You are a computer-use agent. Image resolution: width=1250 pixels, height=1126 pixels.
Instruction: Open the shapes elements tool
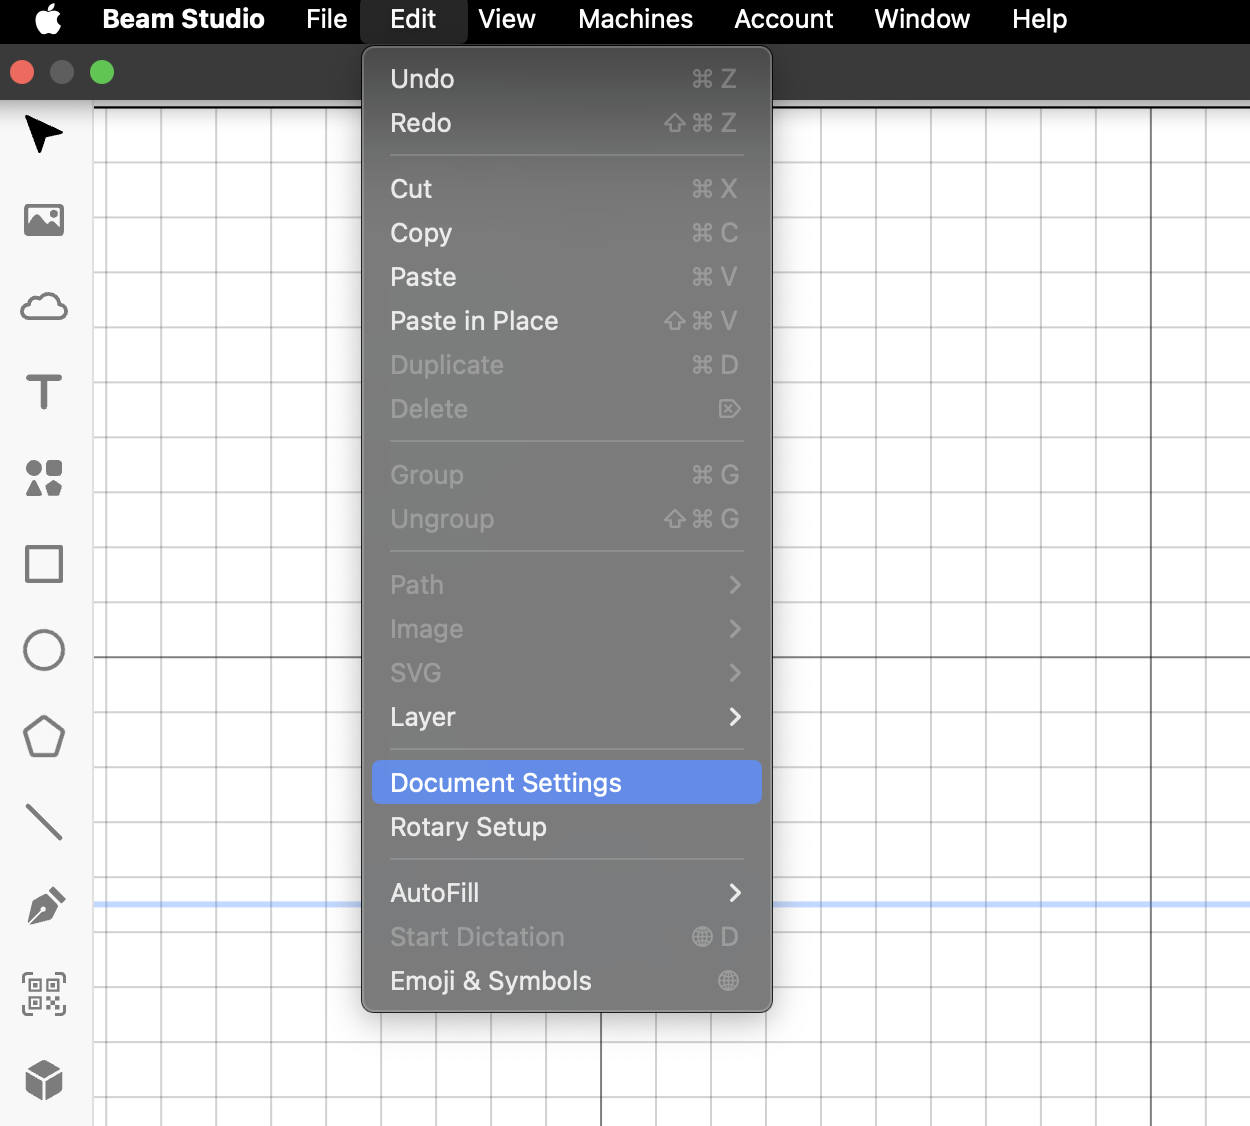click(44, 478)
